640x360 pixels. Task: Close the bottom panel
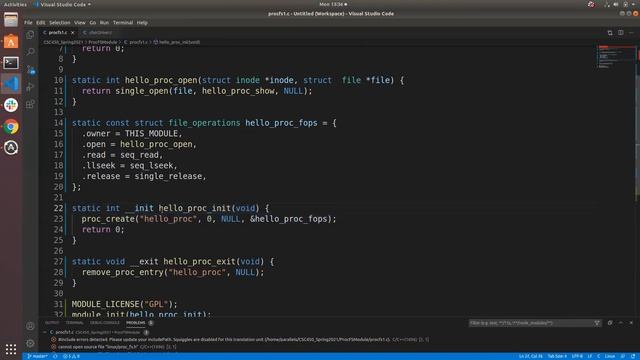(631, 323)
